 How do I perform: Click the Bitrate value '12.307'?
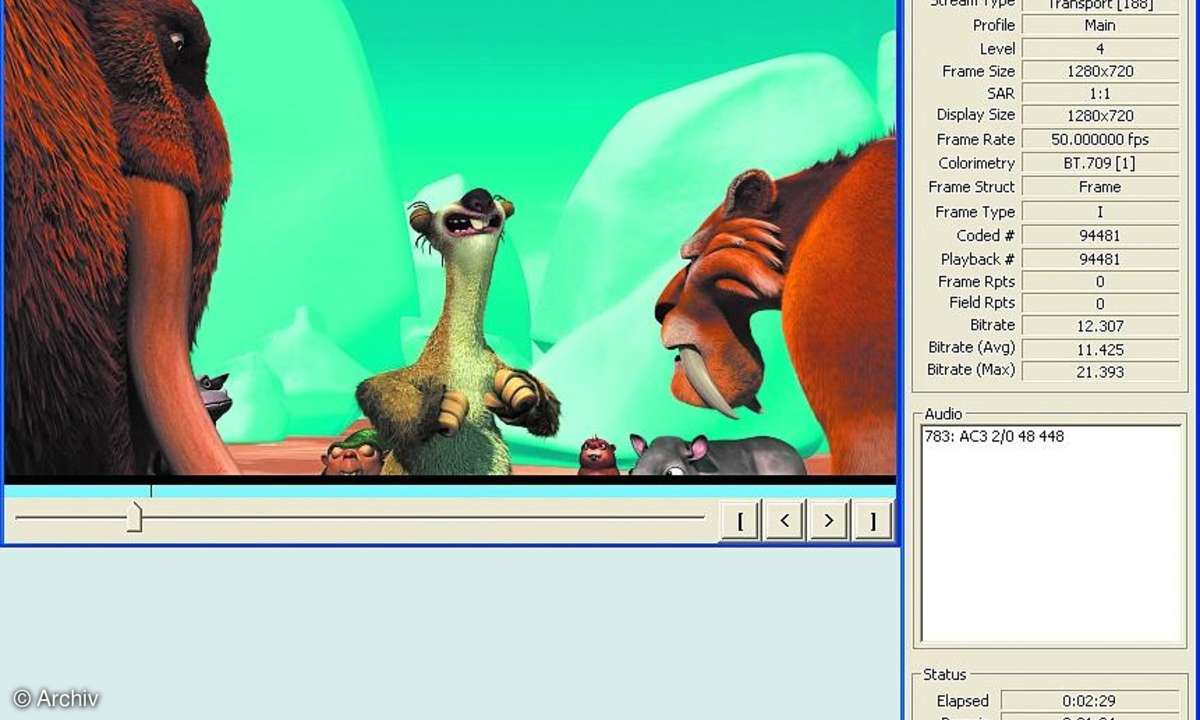click(1100, 326)
